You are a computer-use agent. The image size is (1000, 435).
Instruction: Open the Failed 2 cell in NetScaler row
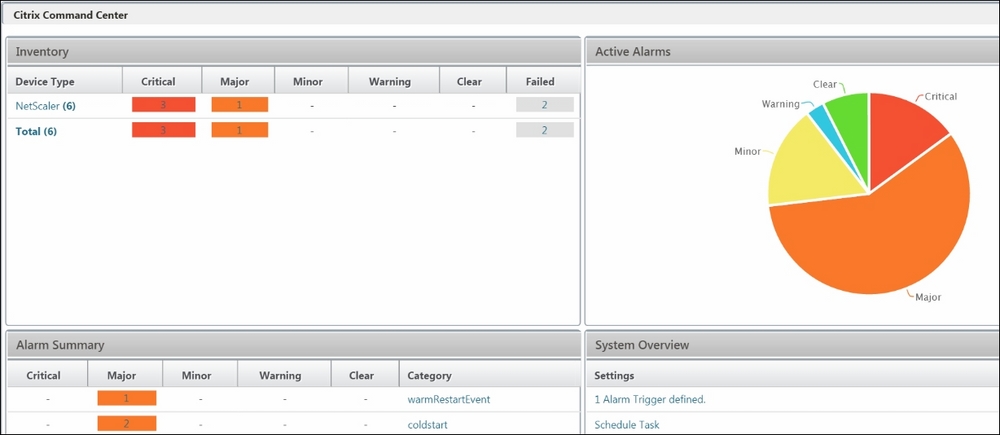[x=545, y=105]
